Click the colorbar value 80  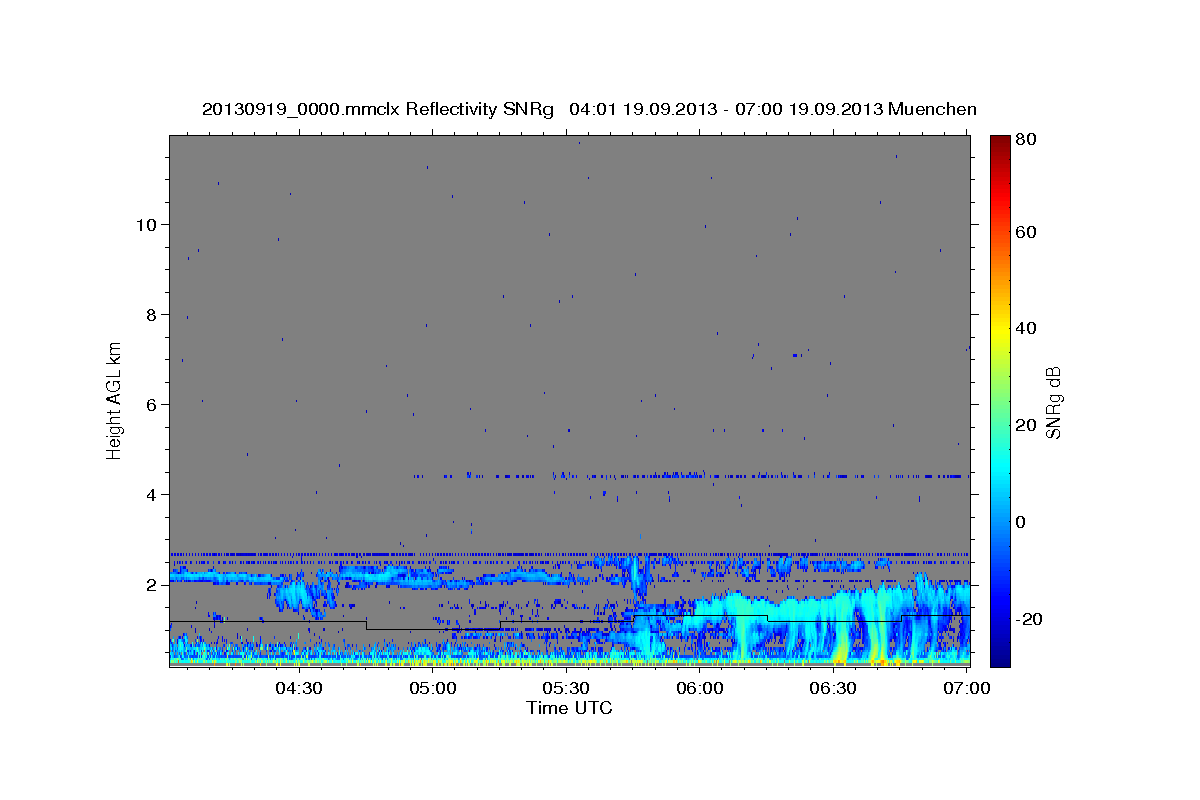pyautogui.click(x=1027, y=140)
